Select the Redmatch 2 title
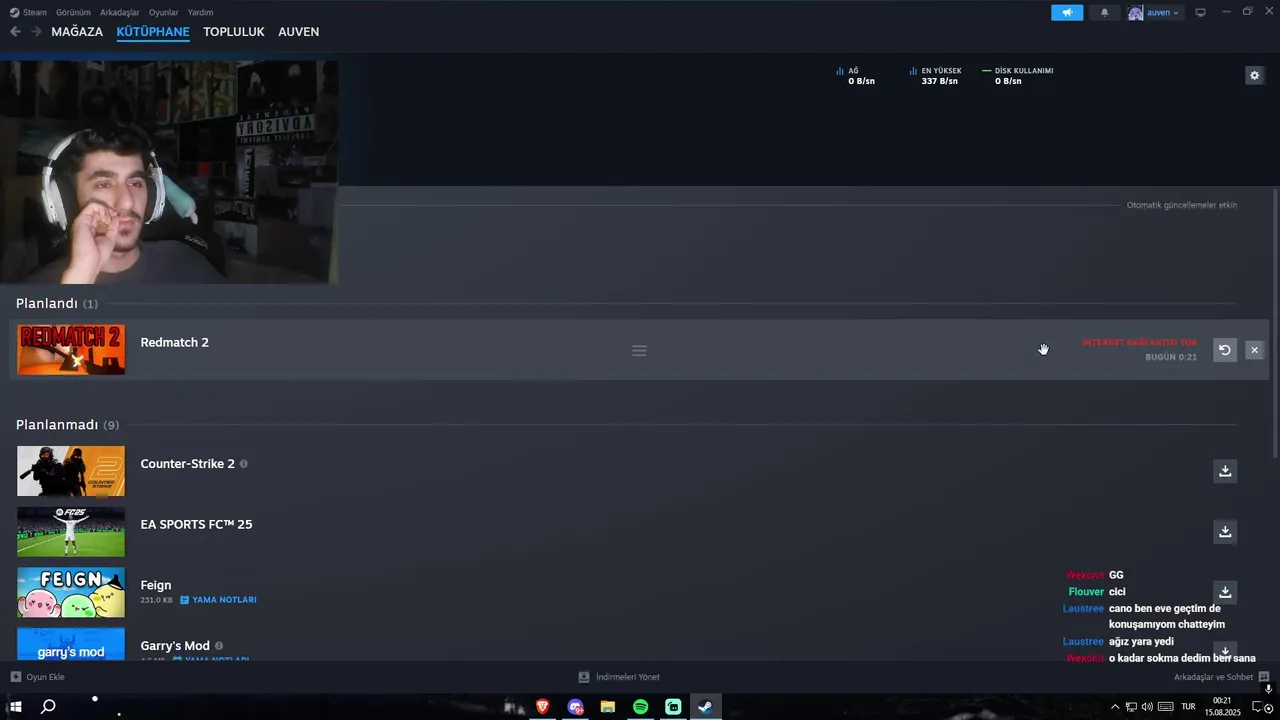The image size is (1280, 720). (175, 342)
